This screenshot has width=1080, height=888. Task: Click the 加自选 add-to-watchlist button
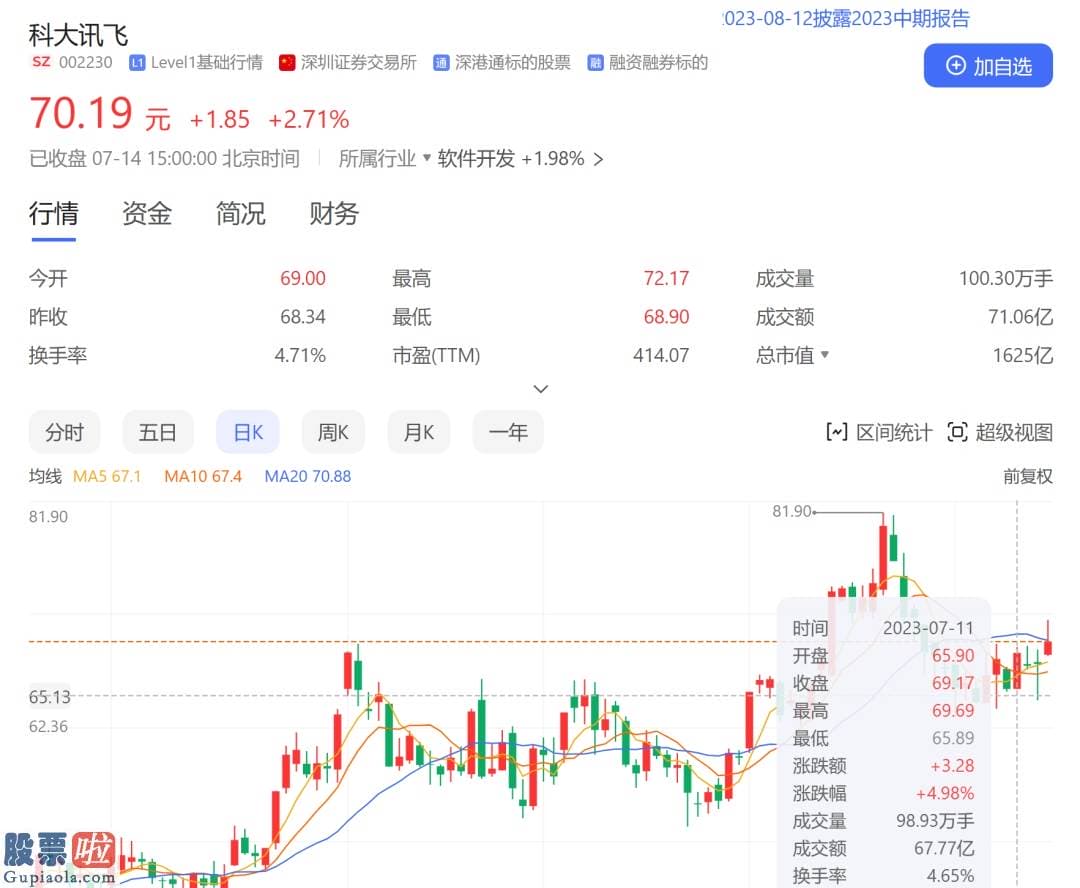point(988,66)
